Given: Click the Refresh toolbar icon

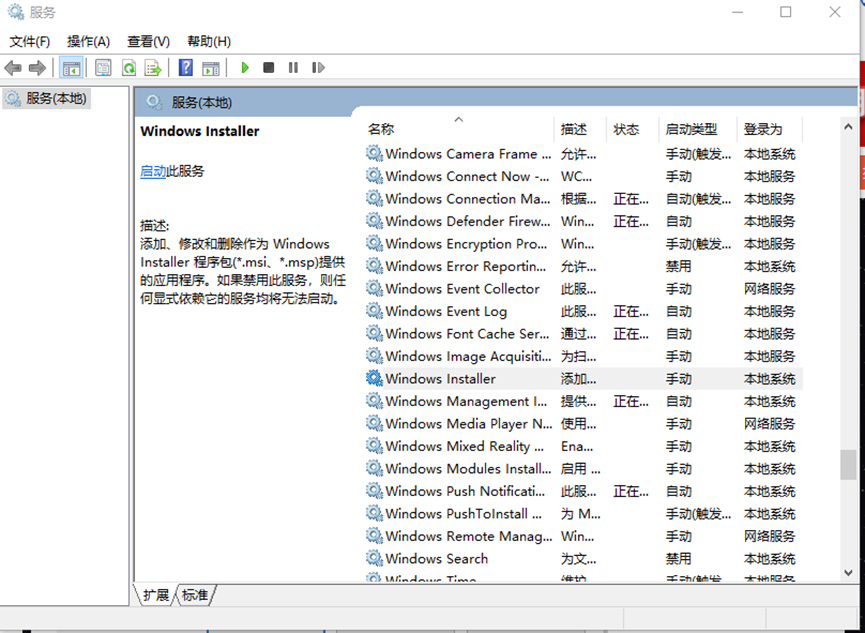Looking at the screenshot, I should click(x=129, y=68).
